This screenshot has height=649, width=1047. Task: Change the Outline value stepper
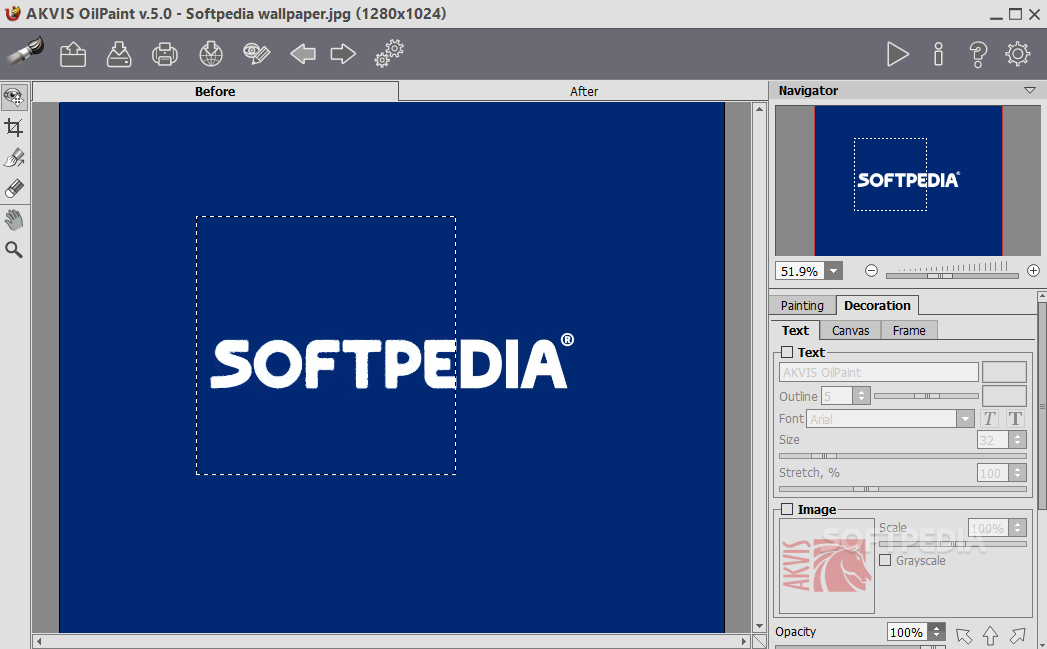point(861,396)
